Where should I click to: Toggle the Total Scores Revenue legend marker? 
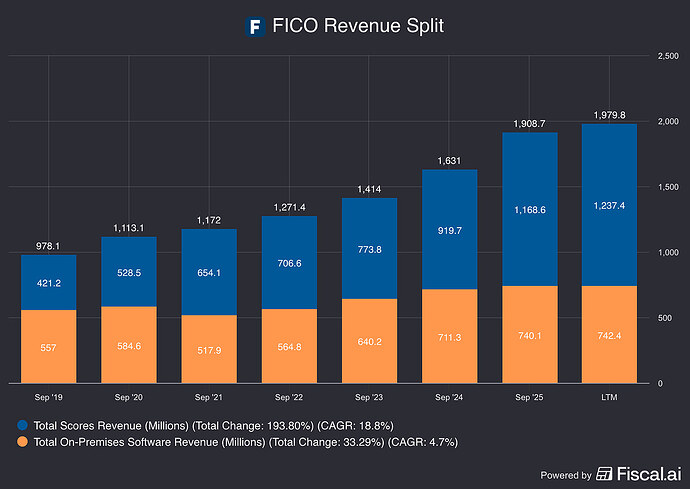(x=22, y=425)
